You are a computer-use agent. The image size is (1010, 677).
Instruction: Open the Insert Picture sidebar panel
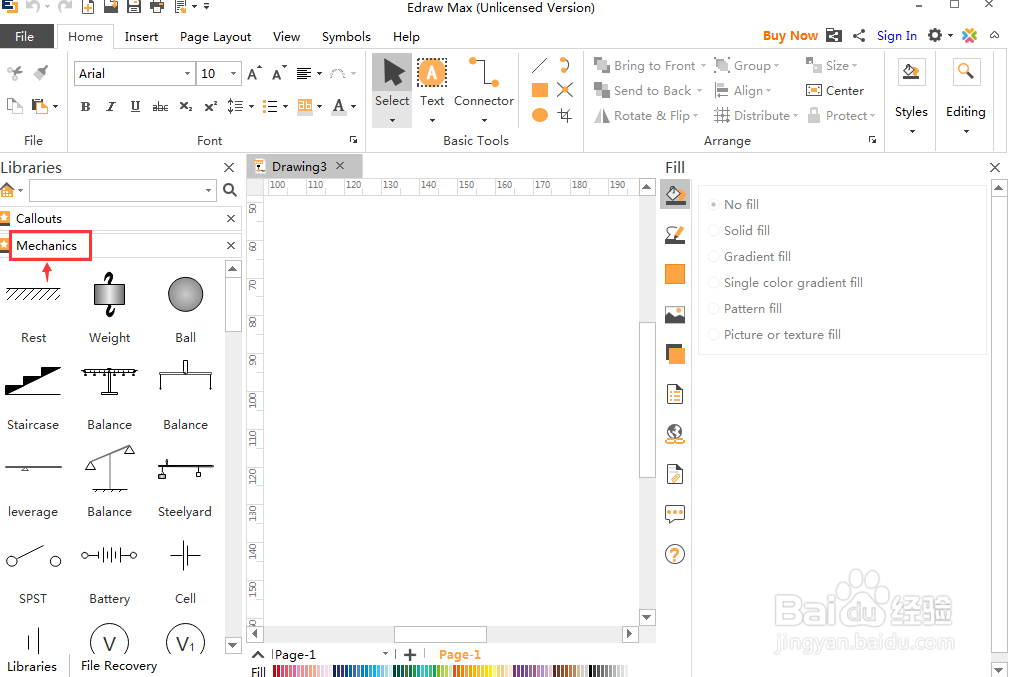pos(674,314)
